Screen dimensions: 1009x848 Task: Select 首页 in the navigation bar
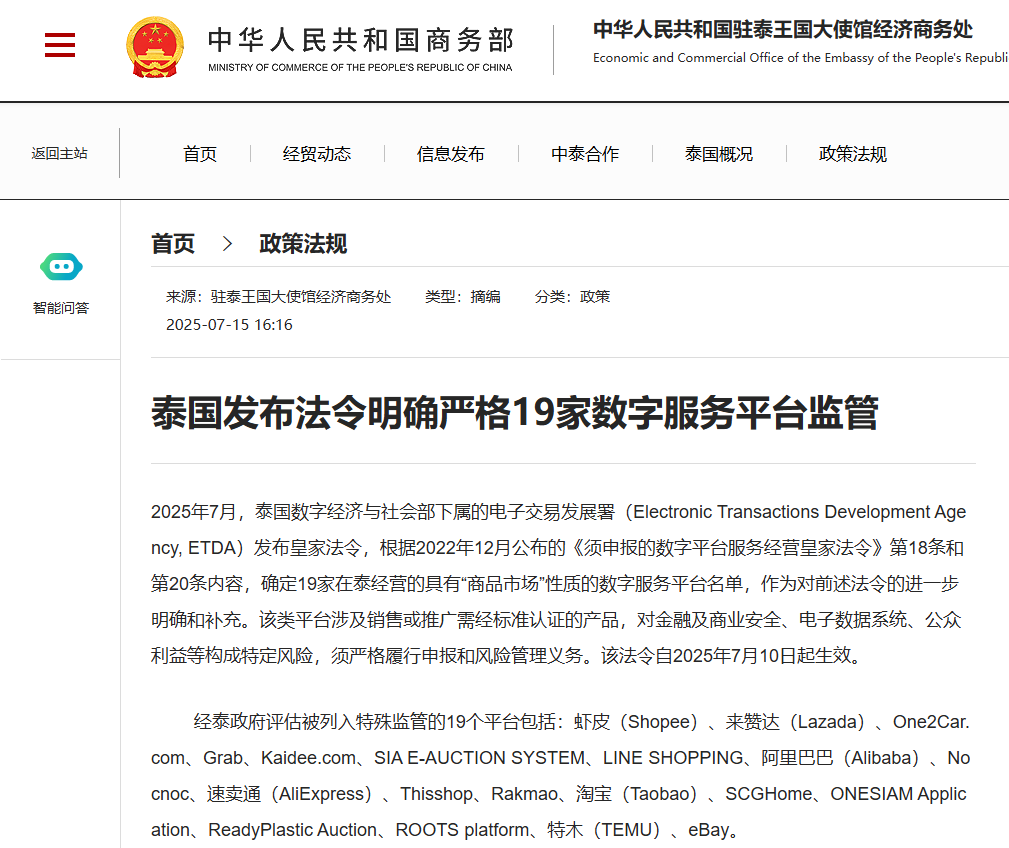pos(200,154)
